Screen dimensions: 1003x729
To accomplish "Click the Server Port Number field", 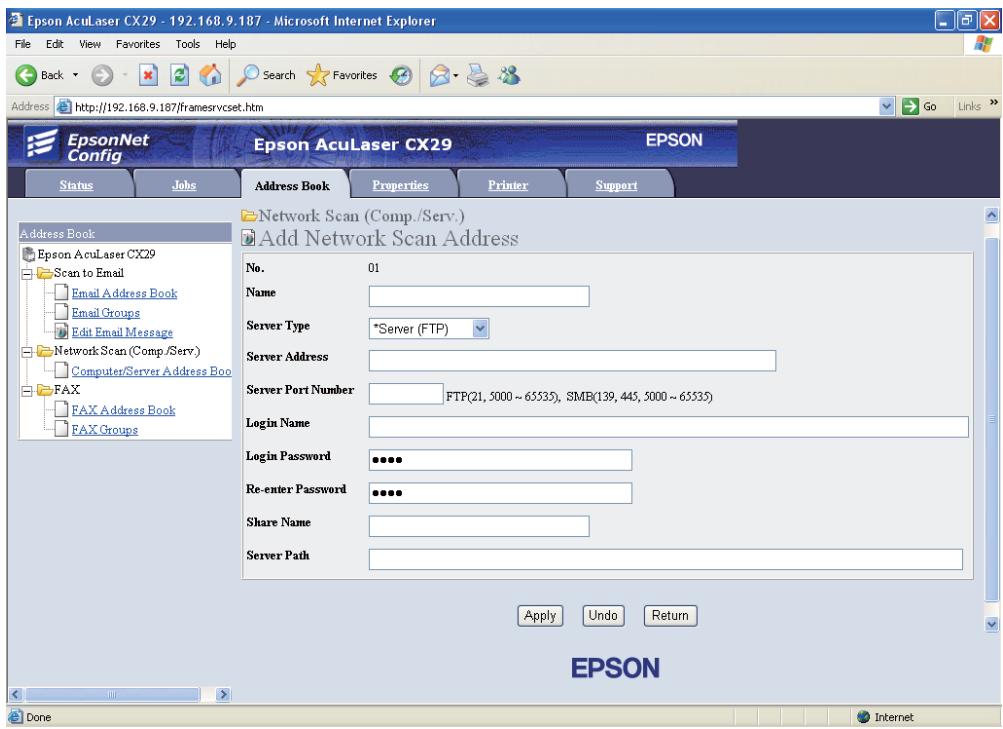I will coord(406,394).
